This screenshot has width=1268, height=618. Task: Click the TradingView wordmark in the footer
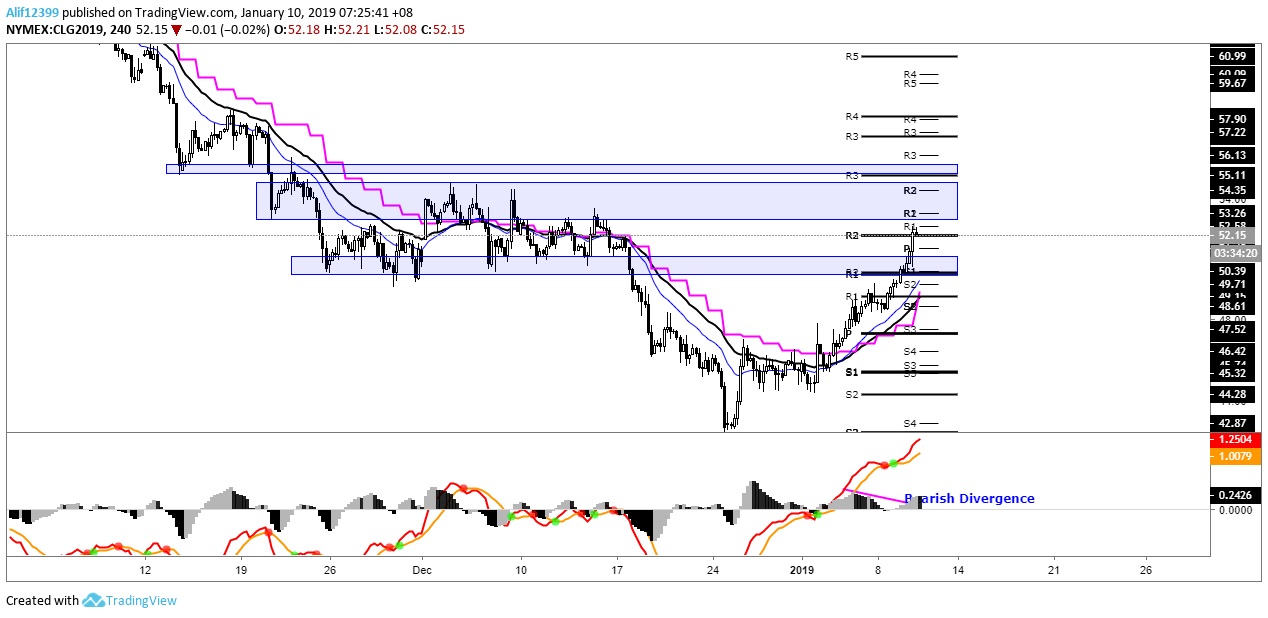(143, 601)
